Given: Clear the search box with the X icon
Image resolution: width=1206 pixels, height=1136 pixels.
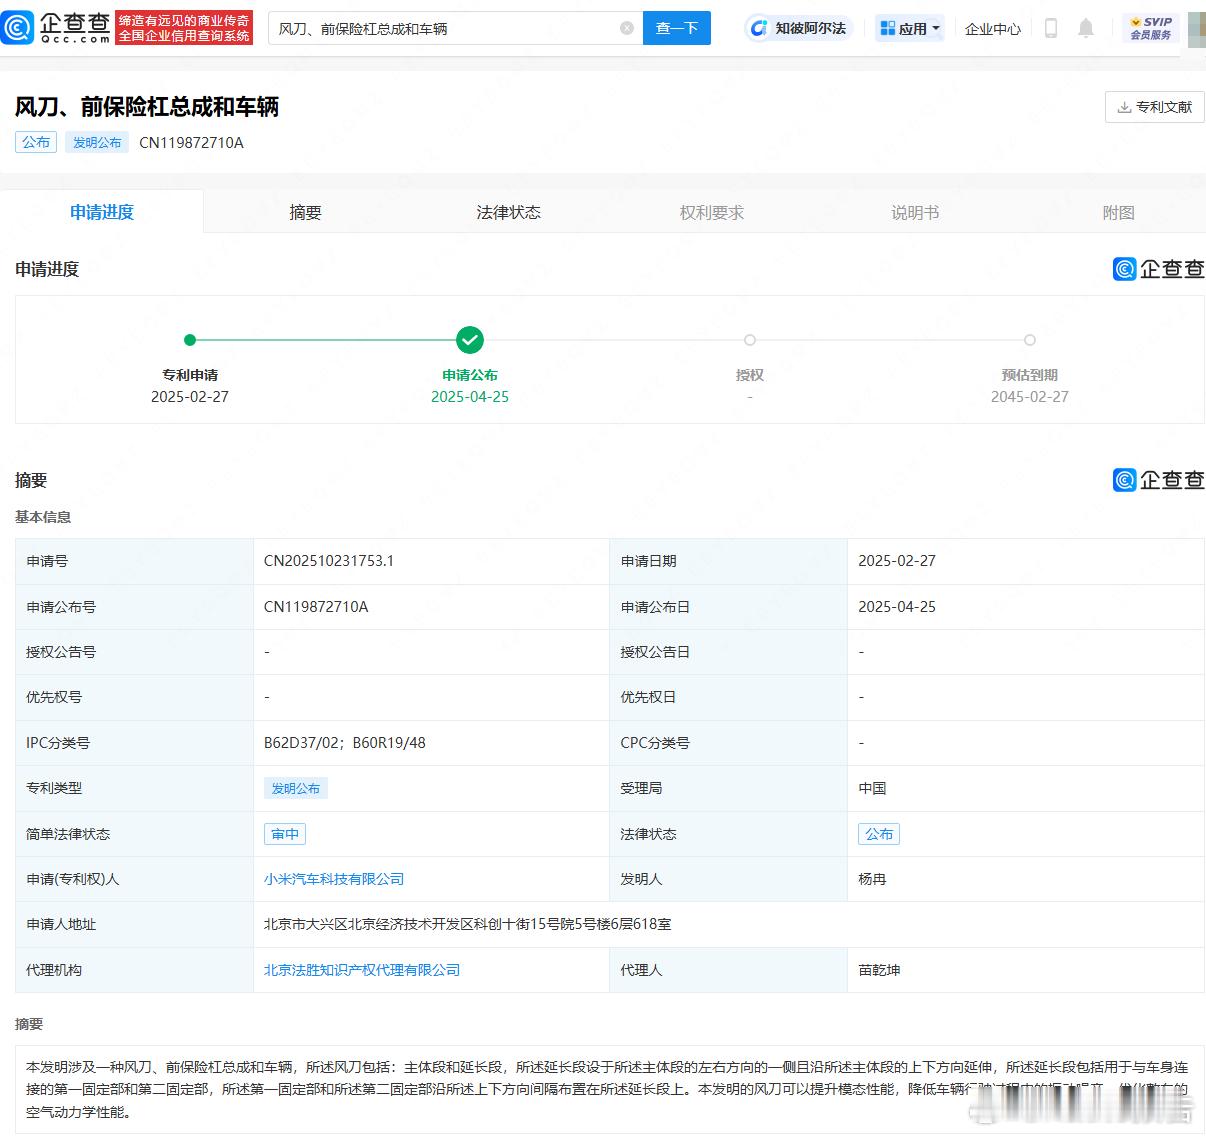Looking at the screenshot, I should 627,28.
